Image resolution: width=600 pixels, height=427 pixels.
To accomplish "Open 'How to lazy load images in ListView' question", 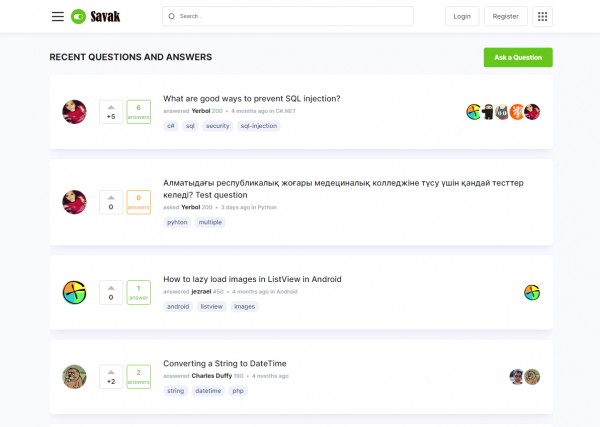I will pos(252,279).
